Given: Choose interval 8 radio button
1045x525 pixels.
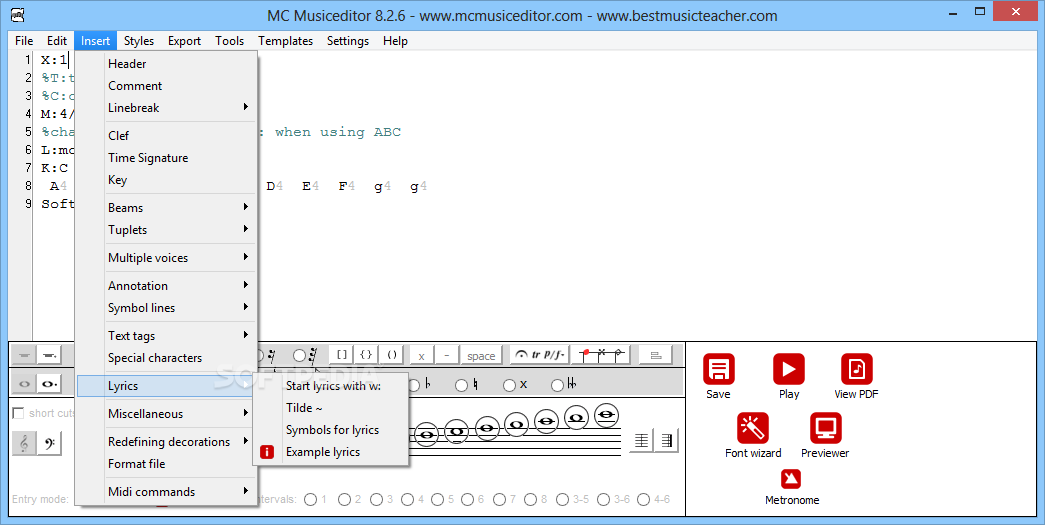Looking at the screenshot, I should pos(531,499).
